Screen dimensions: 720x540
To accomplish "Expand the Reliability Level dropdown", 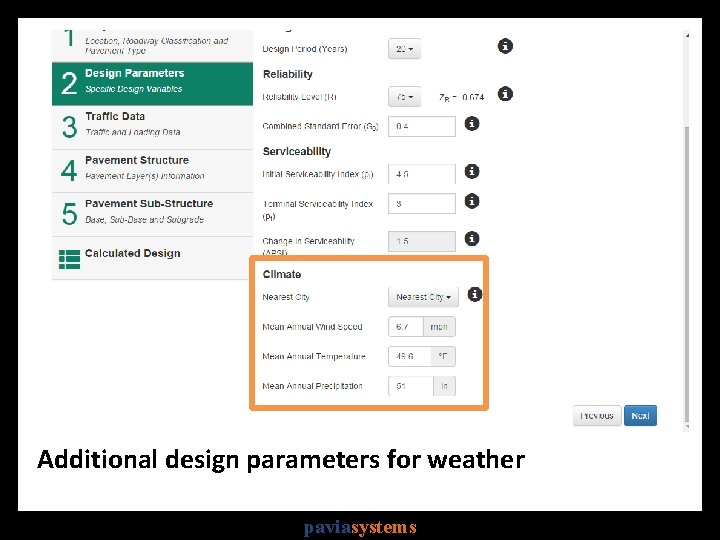I will 404,97.
